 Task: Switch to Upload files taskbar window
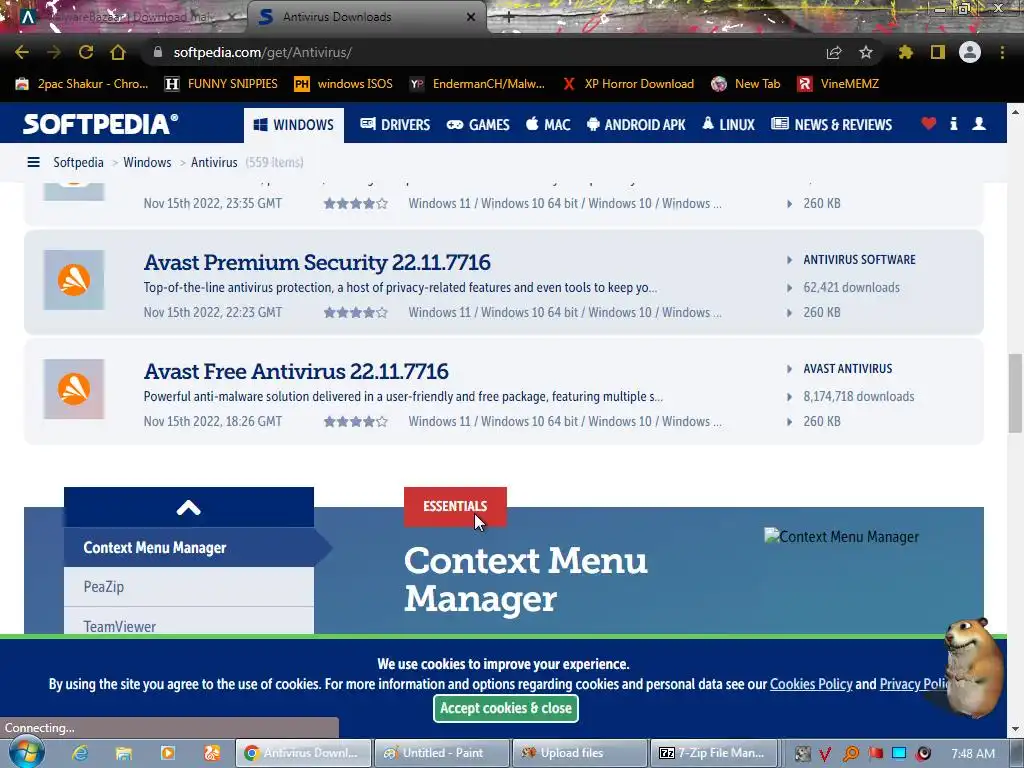[580, 753]
